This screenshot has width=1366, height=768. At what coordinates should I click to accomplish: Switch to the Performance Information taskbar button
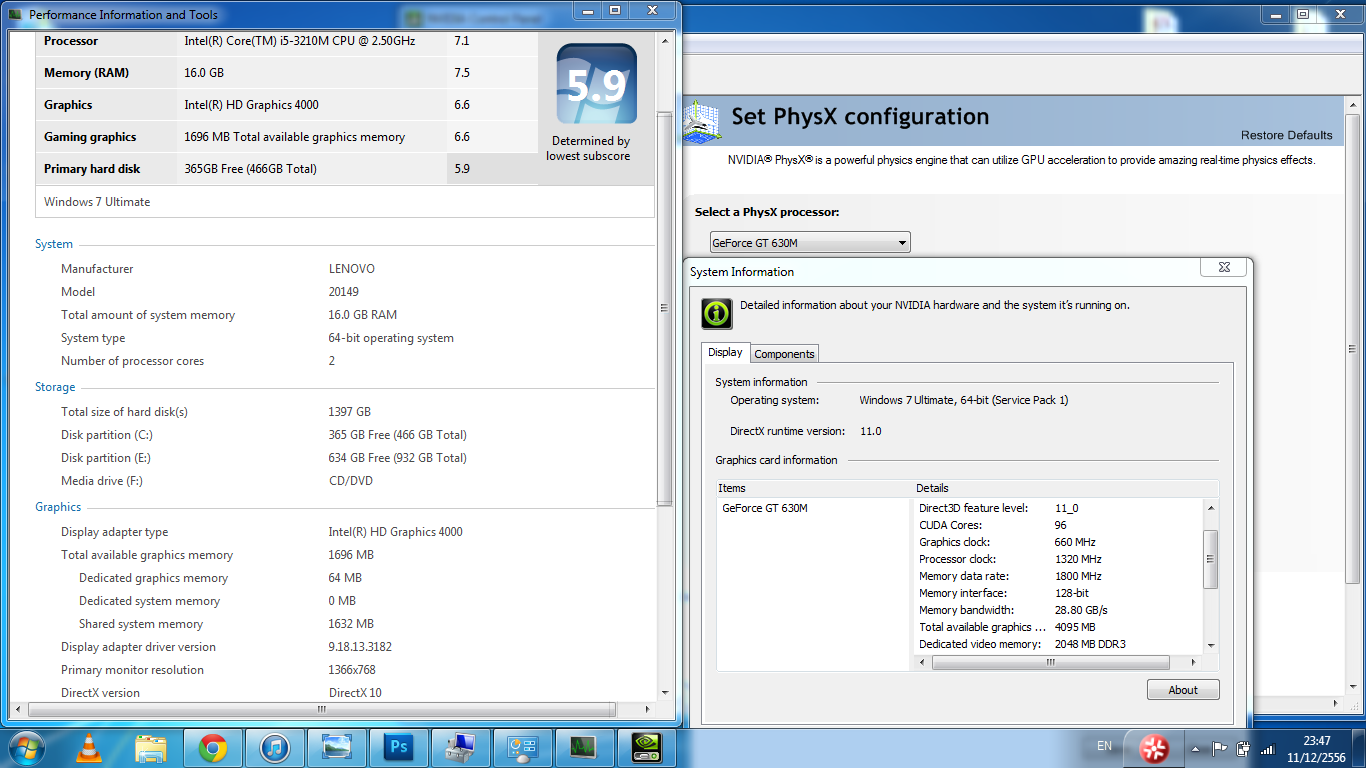pyautogui.click(x=522, y=748)
